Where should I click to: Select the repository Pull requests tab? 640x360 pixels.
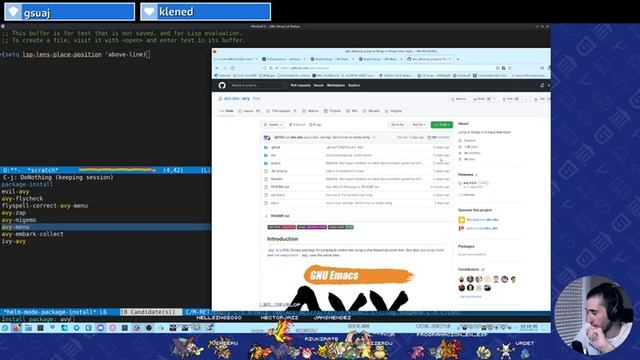[x=281, y=111]
